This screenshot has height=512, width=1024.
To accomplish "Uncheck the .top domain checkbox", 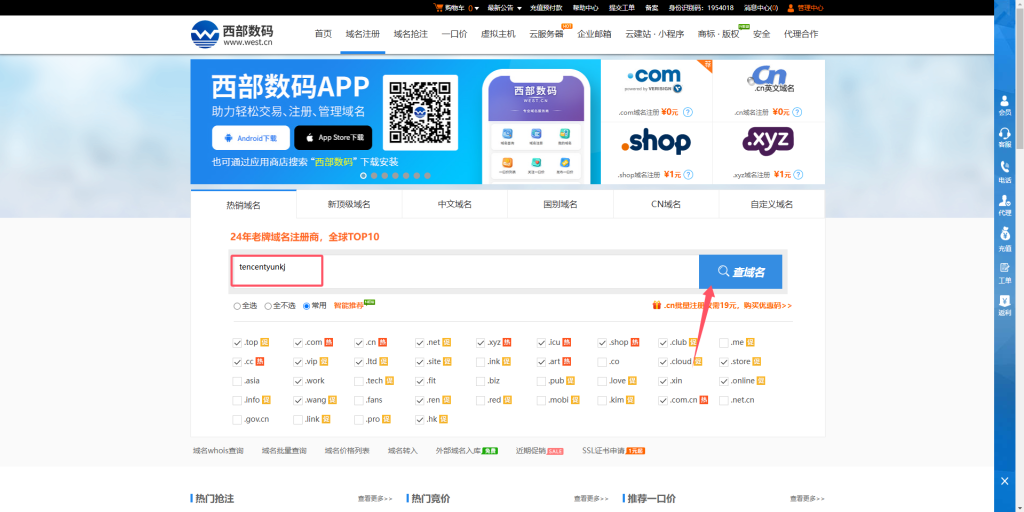I will (x=237, y=342).
